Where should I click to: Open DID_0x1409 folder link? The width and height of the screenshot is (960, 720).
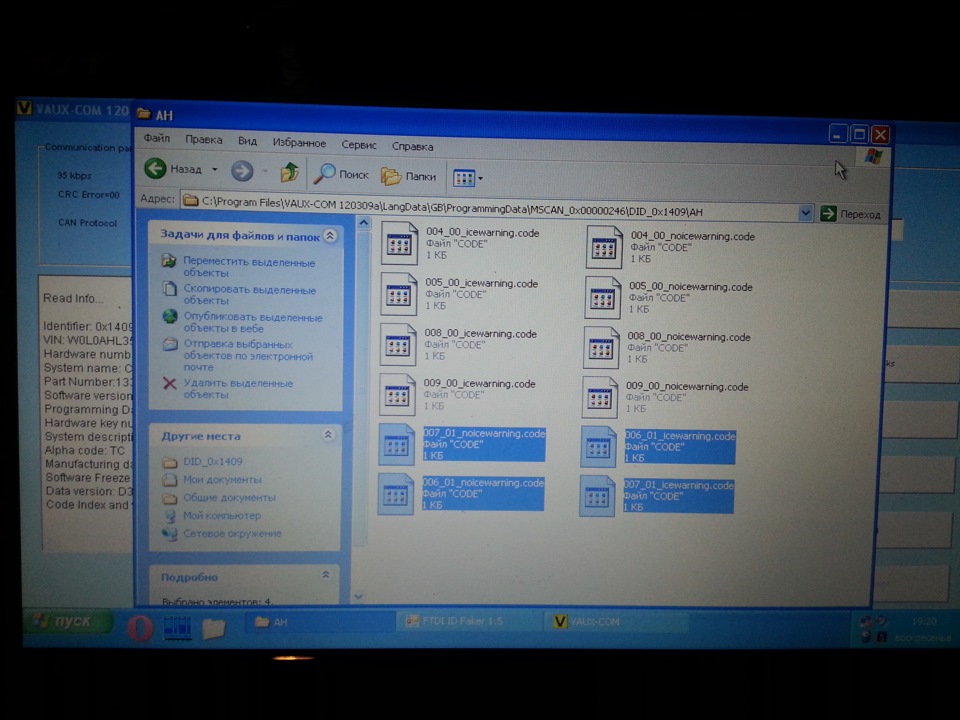pos(212,462)
